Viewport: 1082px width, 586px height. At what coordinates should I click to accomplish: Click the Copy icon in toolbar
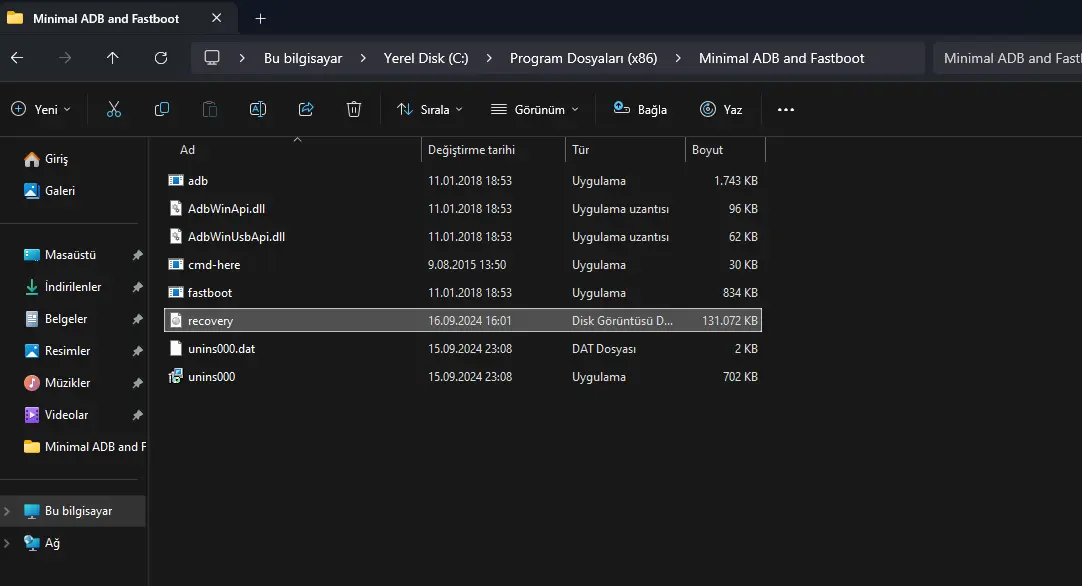tap(161, 109)
